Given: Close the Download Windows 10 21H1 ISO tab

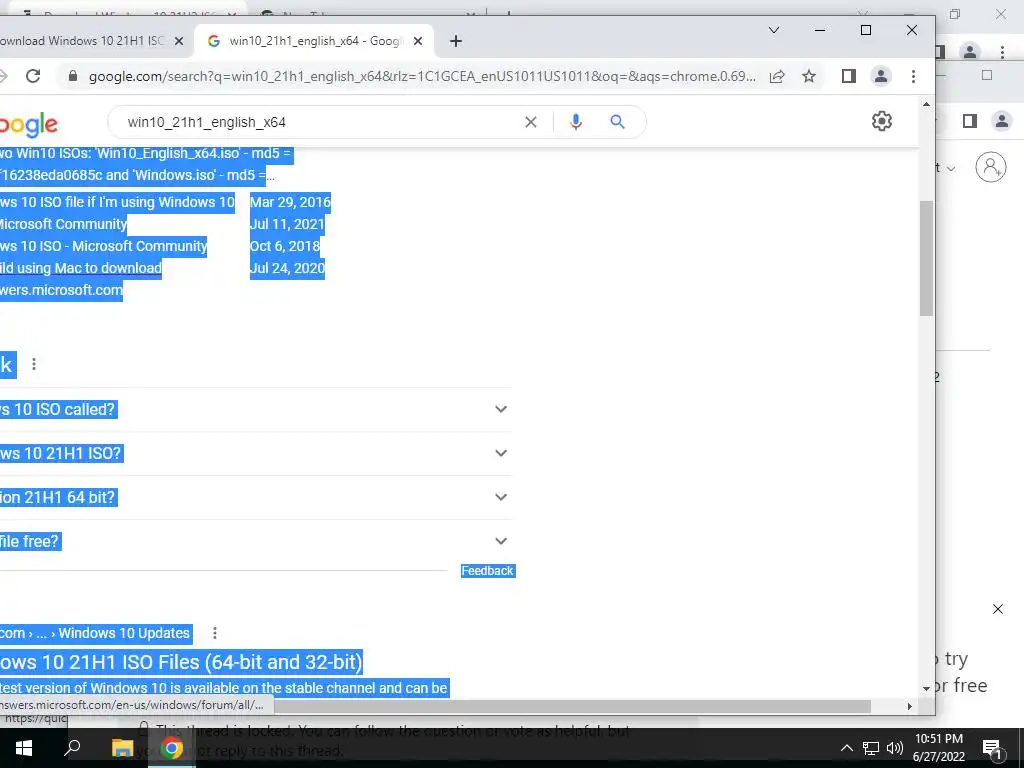Looking at the screenshot, I should tap(179, 41).
